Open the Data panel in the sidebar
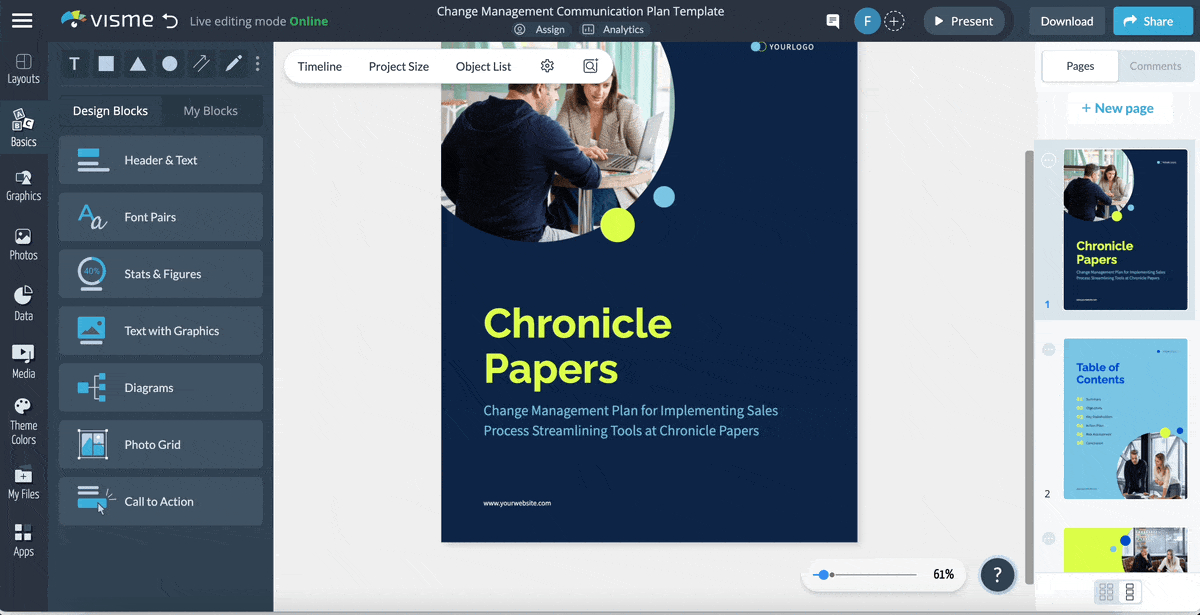 pyautogui.click(x=23, y=300)
